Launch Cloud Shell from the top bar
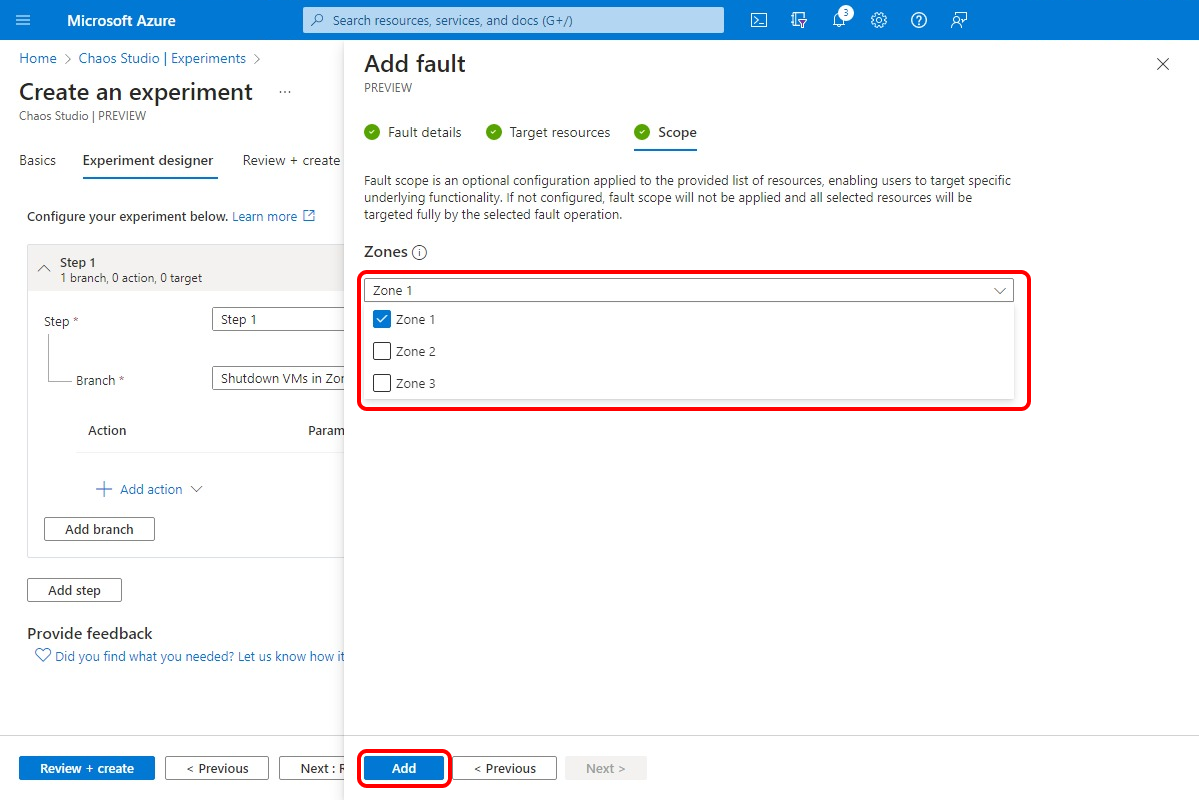 (x=759, y=20)
